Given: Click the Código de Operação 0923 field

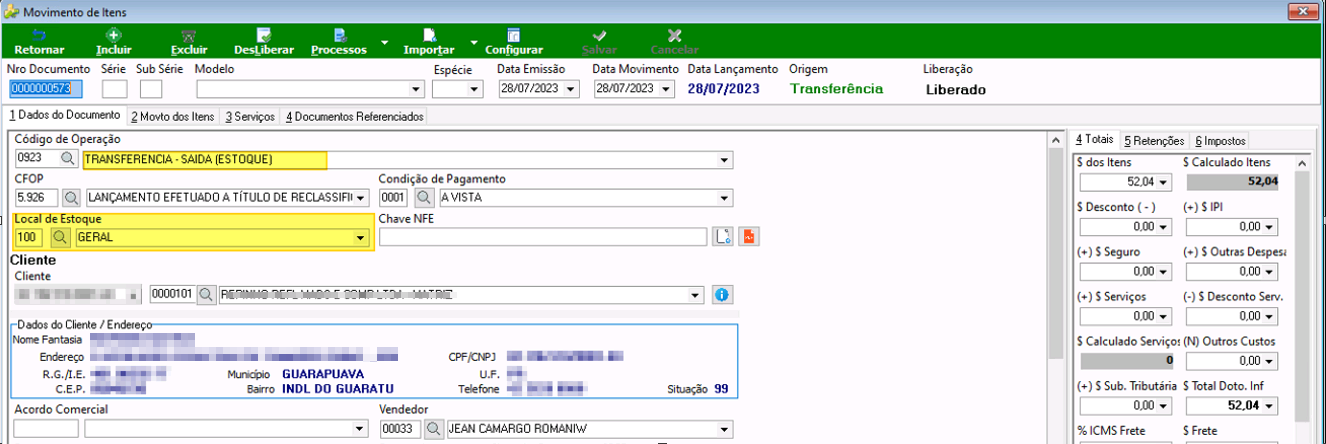Looking at the screenshot, I should pyautogui.click(x=37, y=159).
